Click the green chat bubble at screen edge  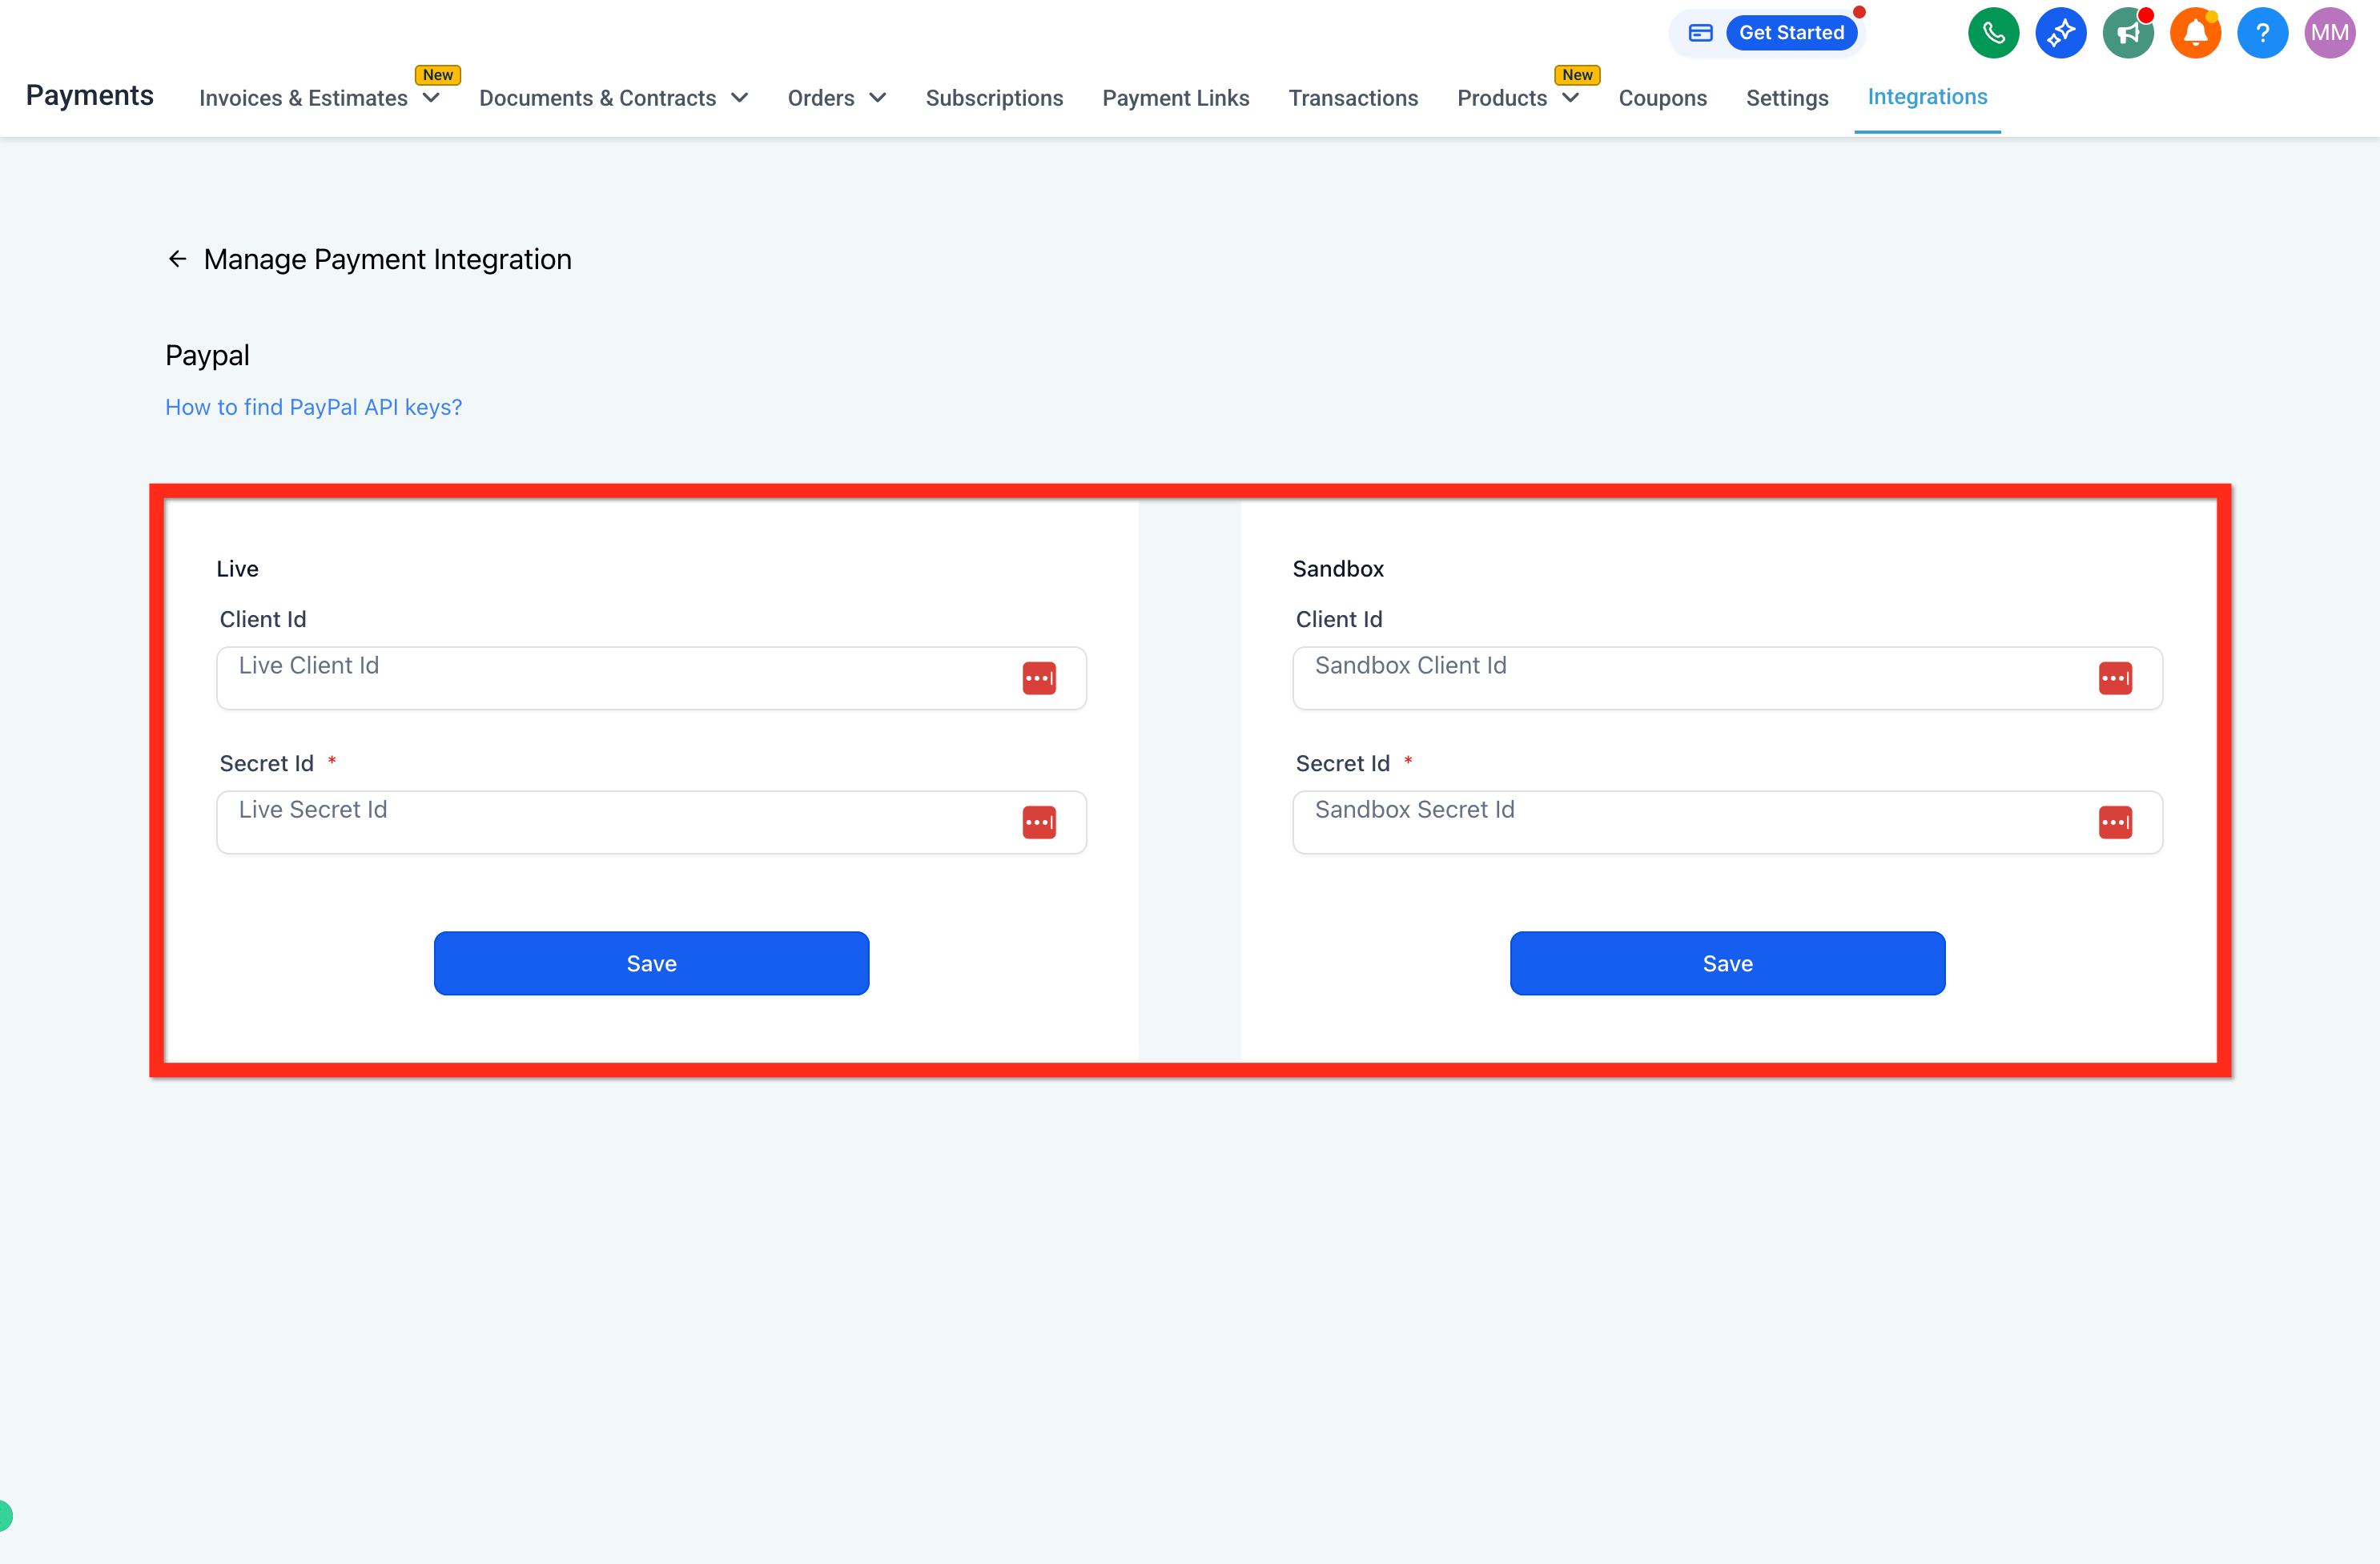(x=5, y=1516)
